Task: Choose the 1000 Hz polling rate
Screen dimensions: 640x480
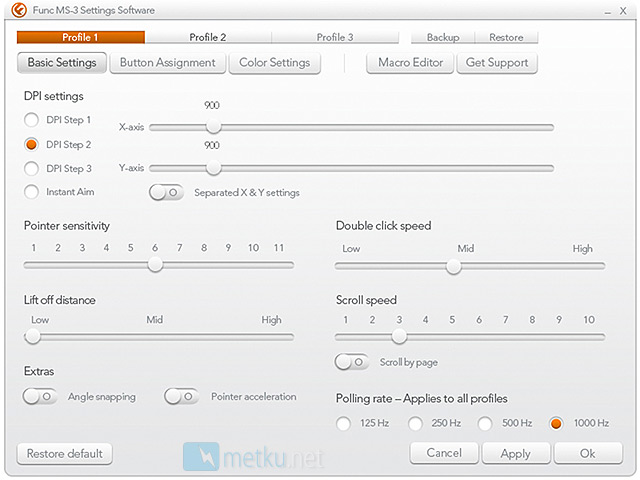Action: pyautogui.click(x=556, y=424)
